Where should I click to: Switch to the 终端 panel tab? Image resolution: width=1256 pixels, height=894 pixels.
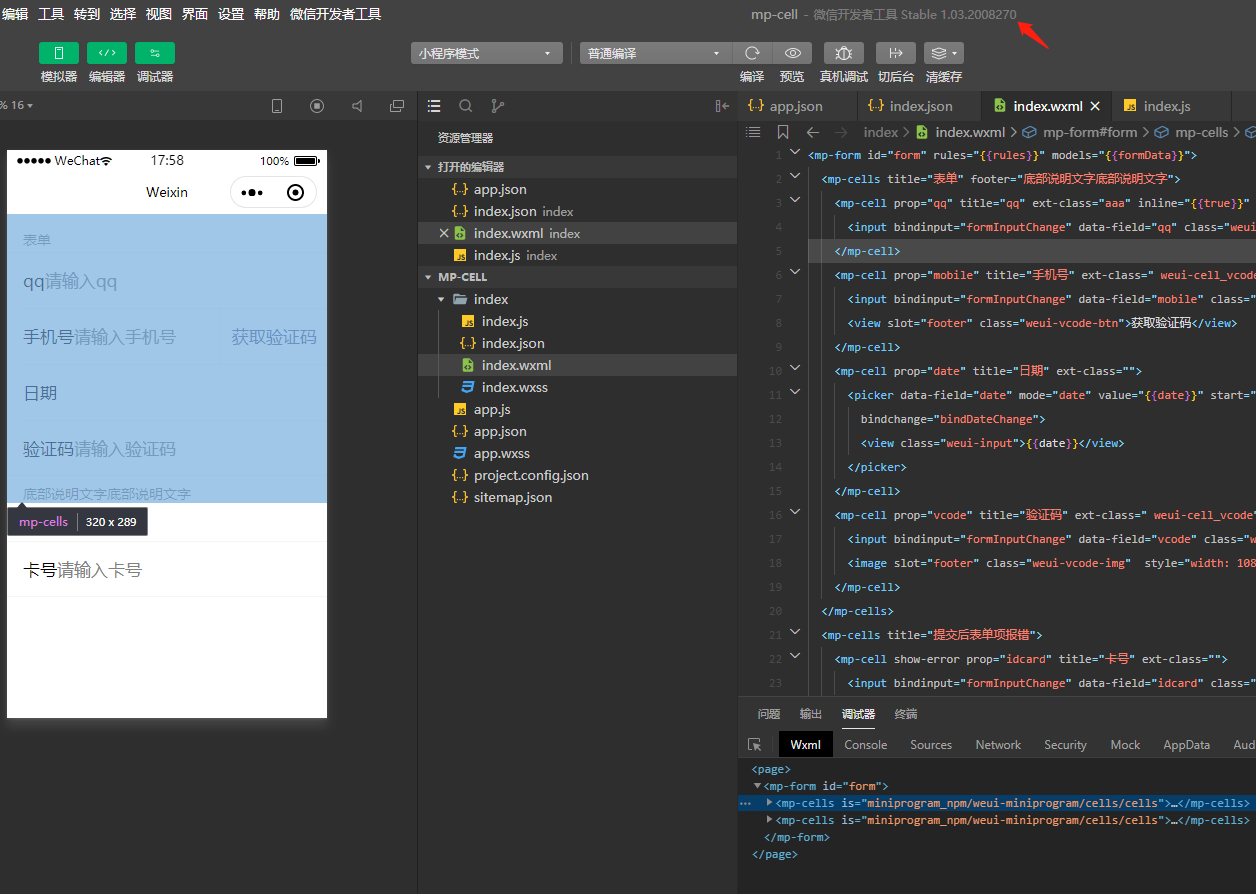[x=906, y=714]
